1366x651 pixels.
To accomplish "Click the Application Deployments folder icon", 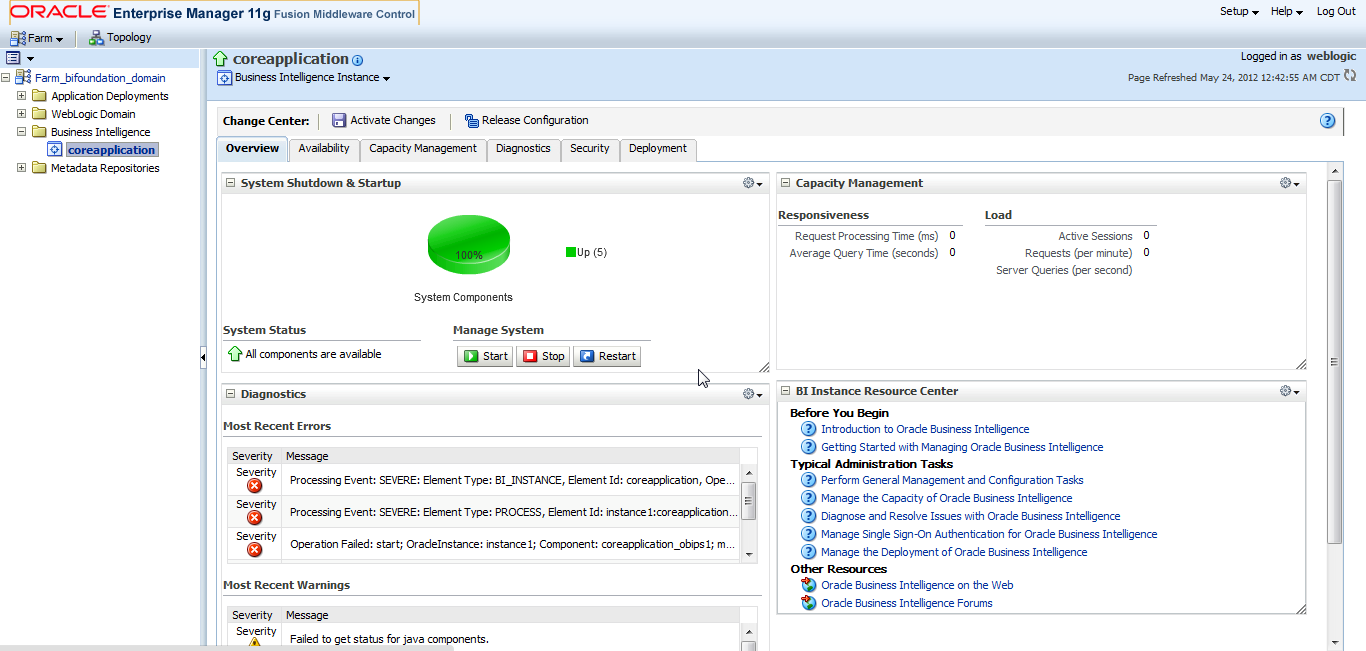I will [x=39, y=96].
